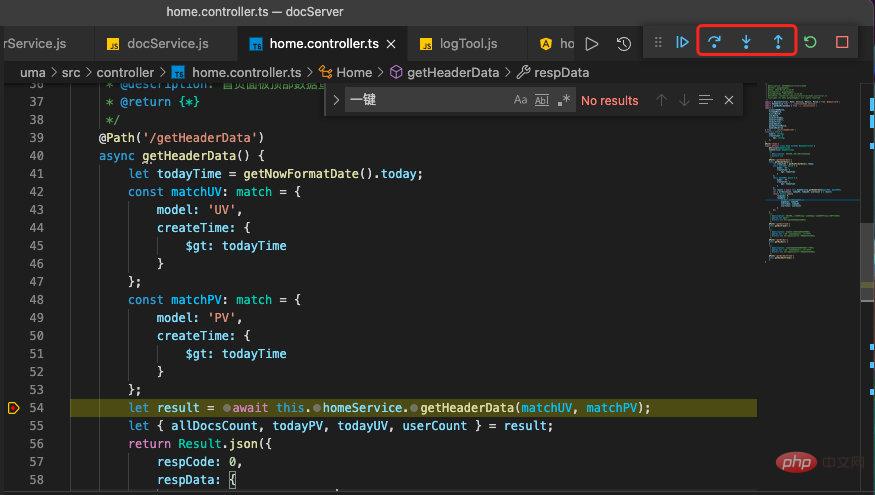Click the Step Into debug icon
This screenshot has width=875, height=495.
coord(746,43)
